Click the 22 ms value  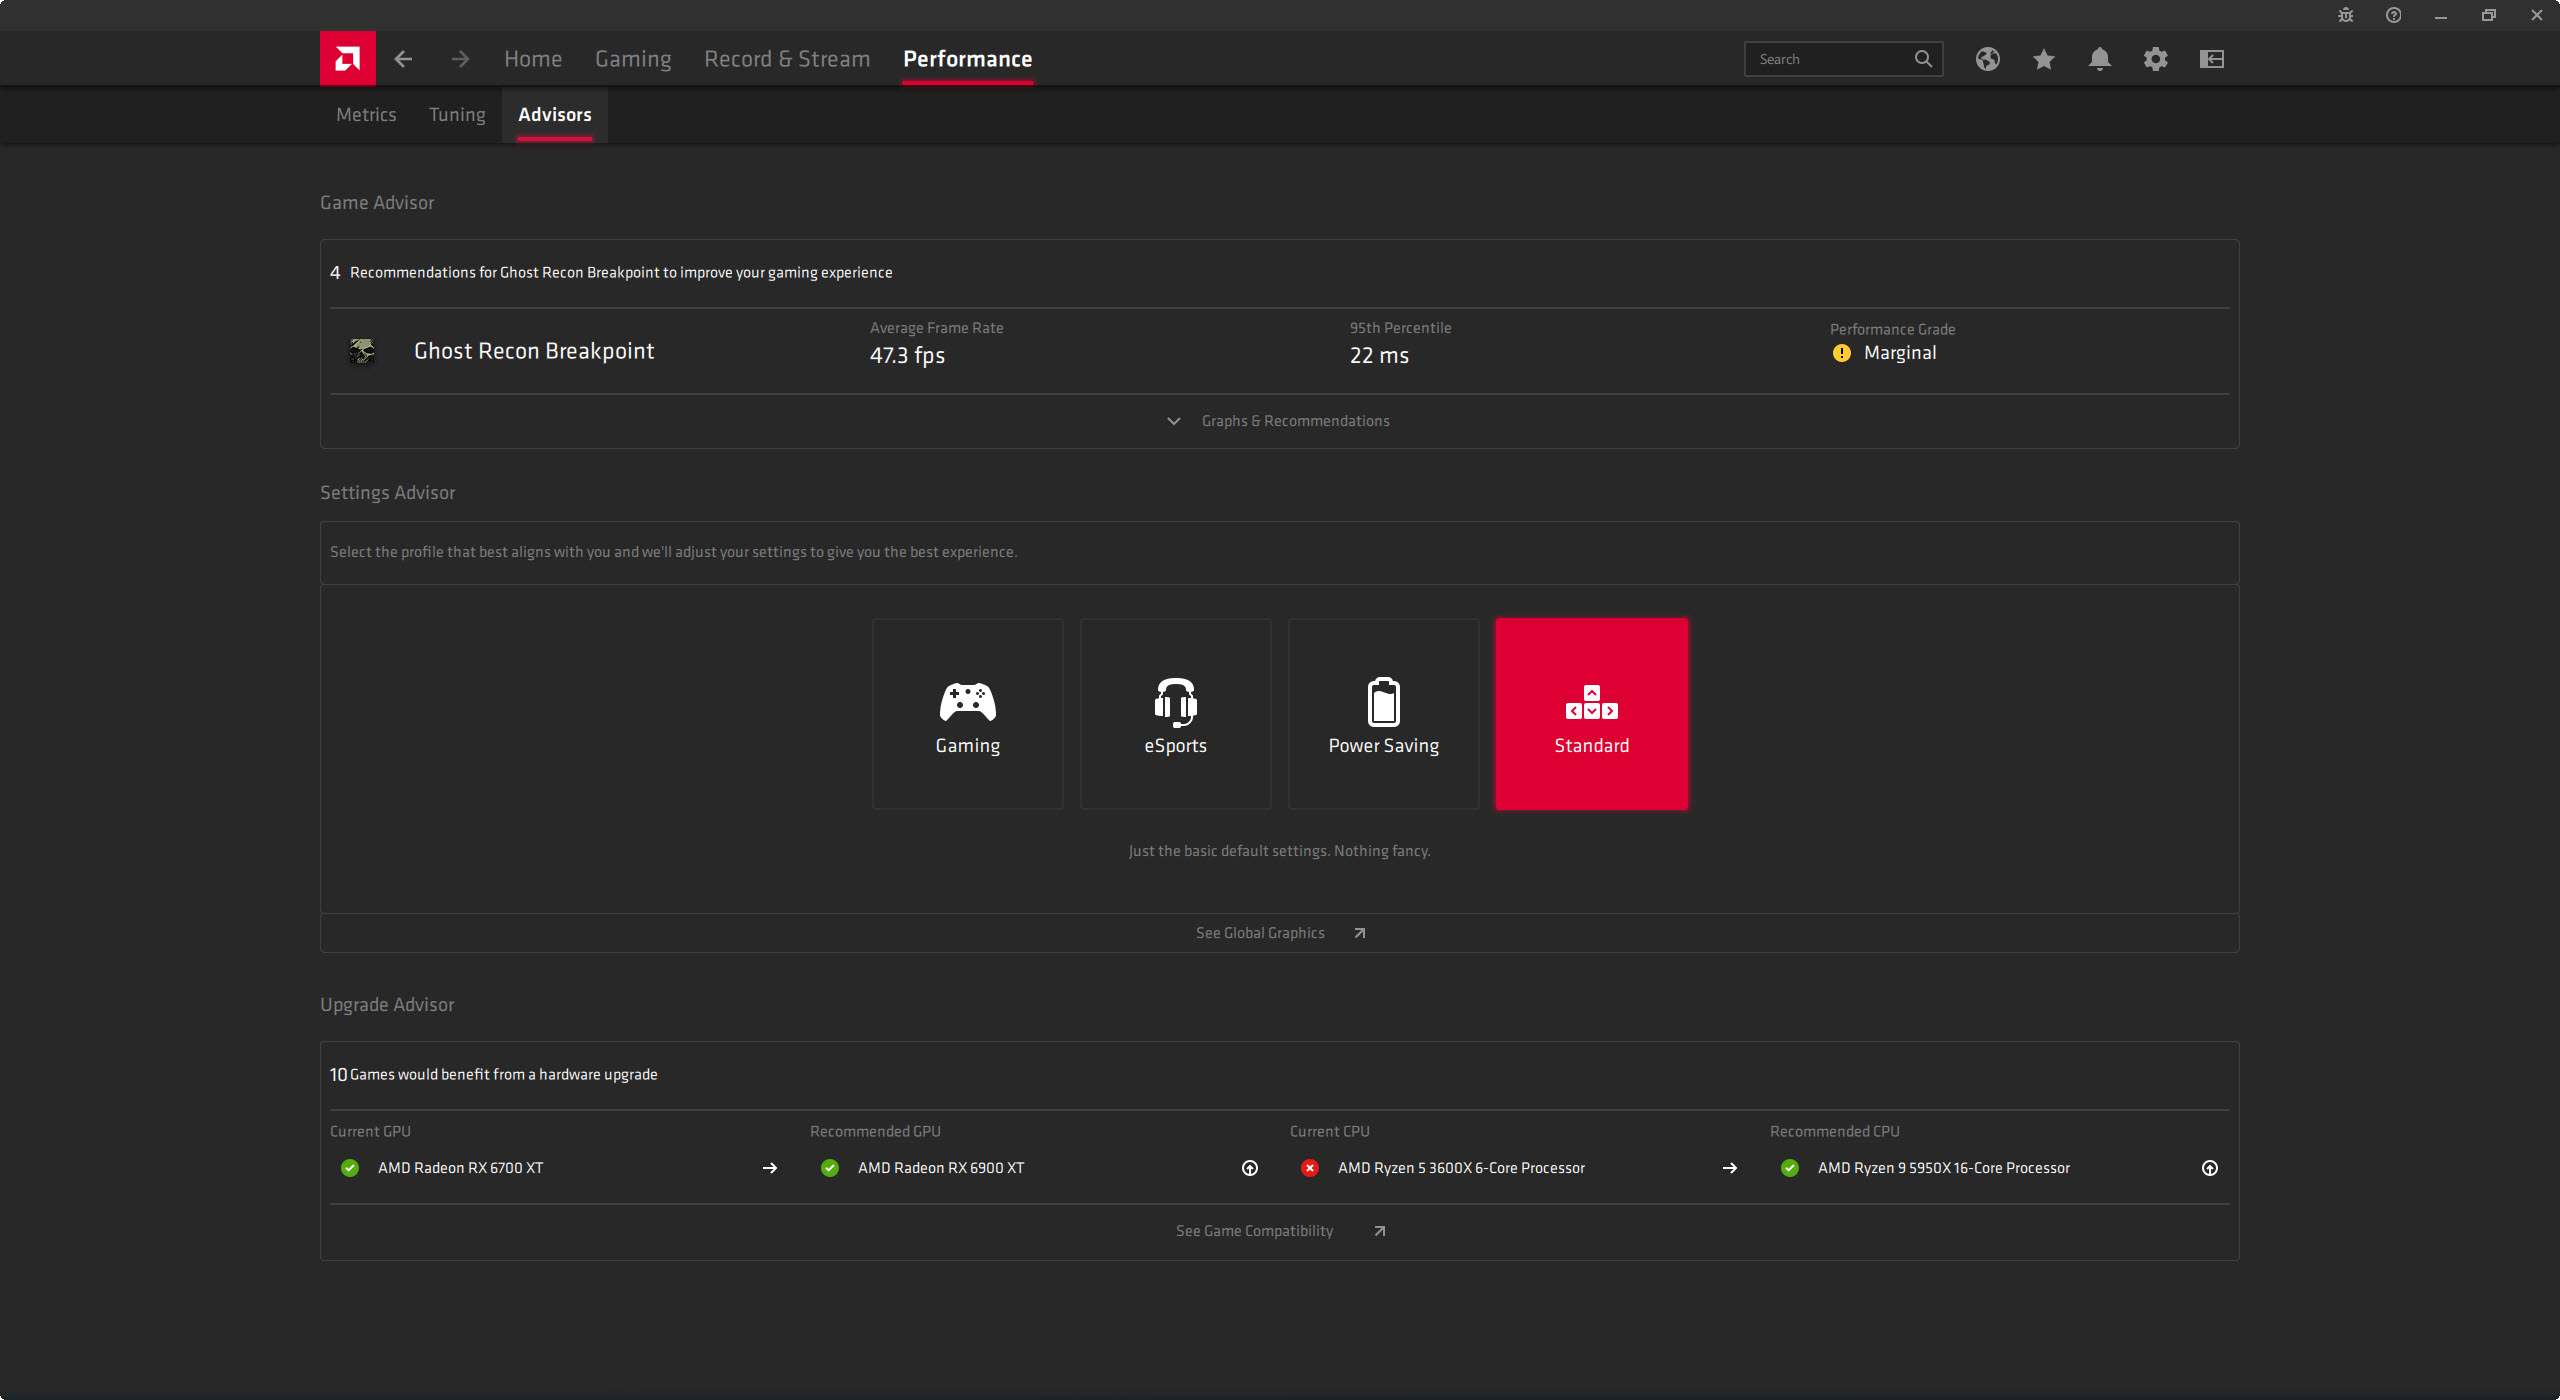pos(1379,356)
